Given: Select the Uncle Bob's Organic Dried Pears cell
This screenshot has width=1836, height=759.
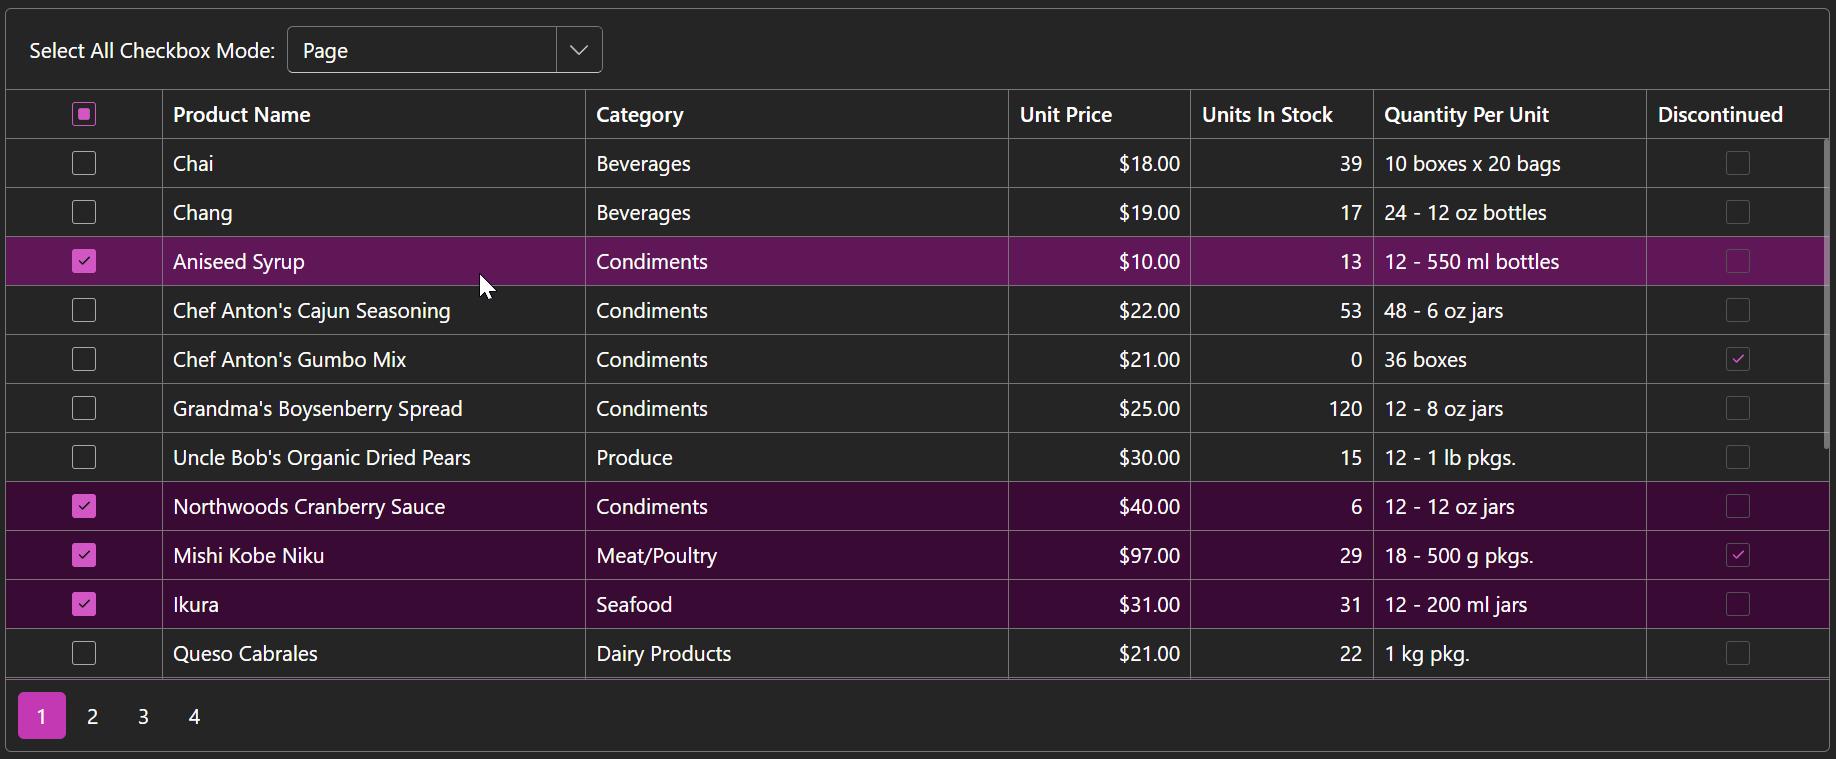Looking at the screenshot, I should tap(322, 458).
